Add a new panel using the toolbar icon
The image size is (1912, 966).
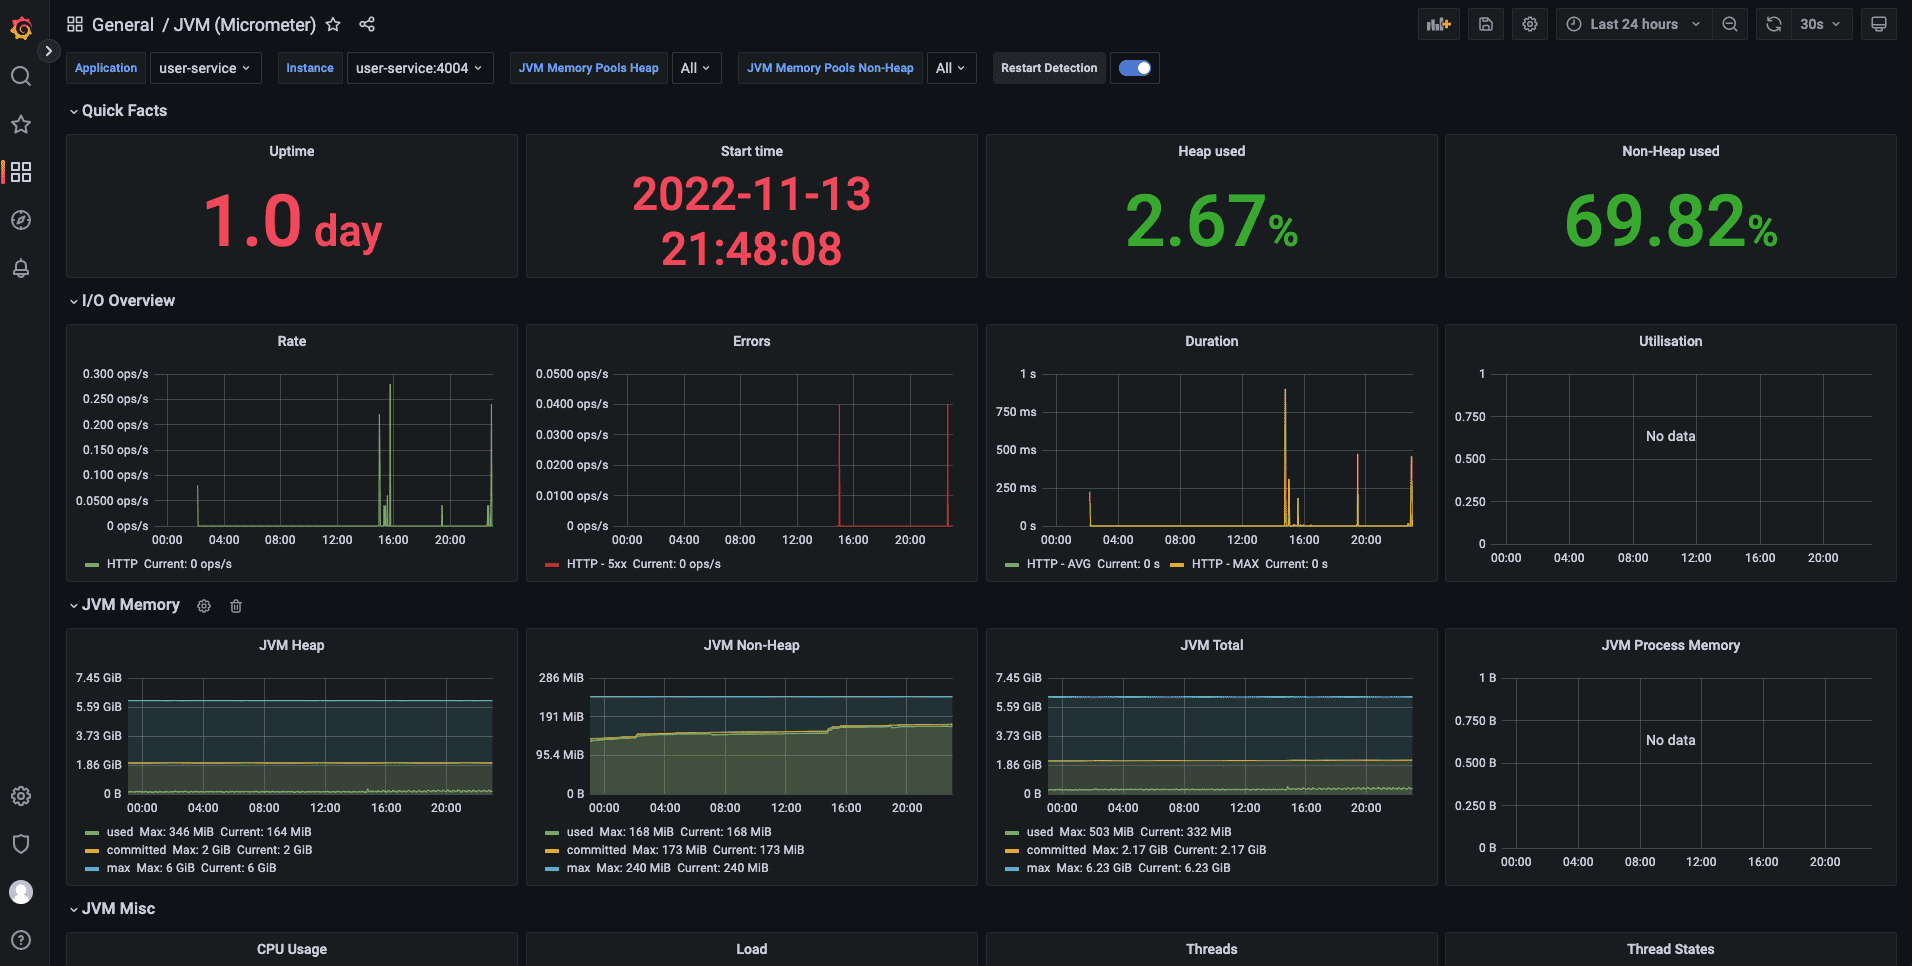point(1438,23)
